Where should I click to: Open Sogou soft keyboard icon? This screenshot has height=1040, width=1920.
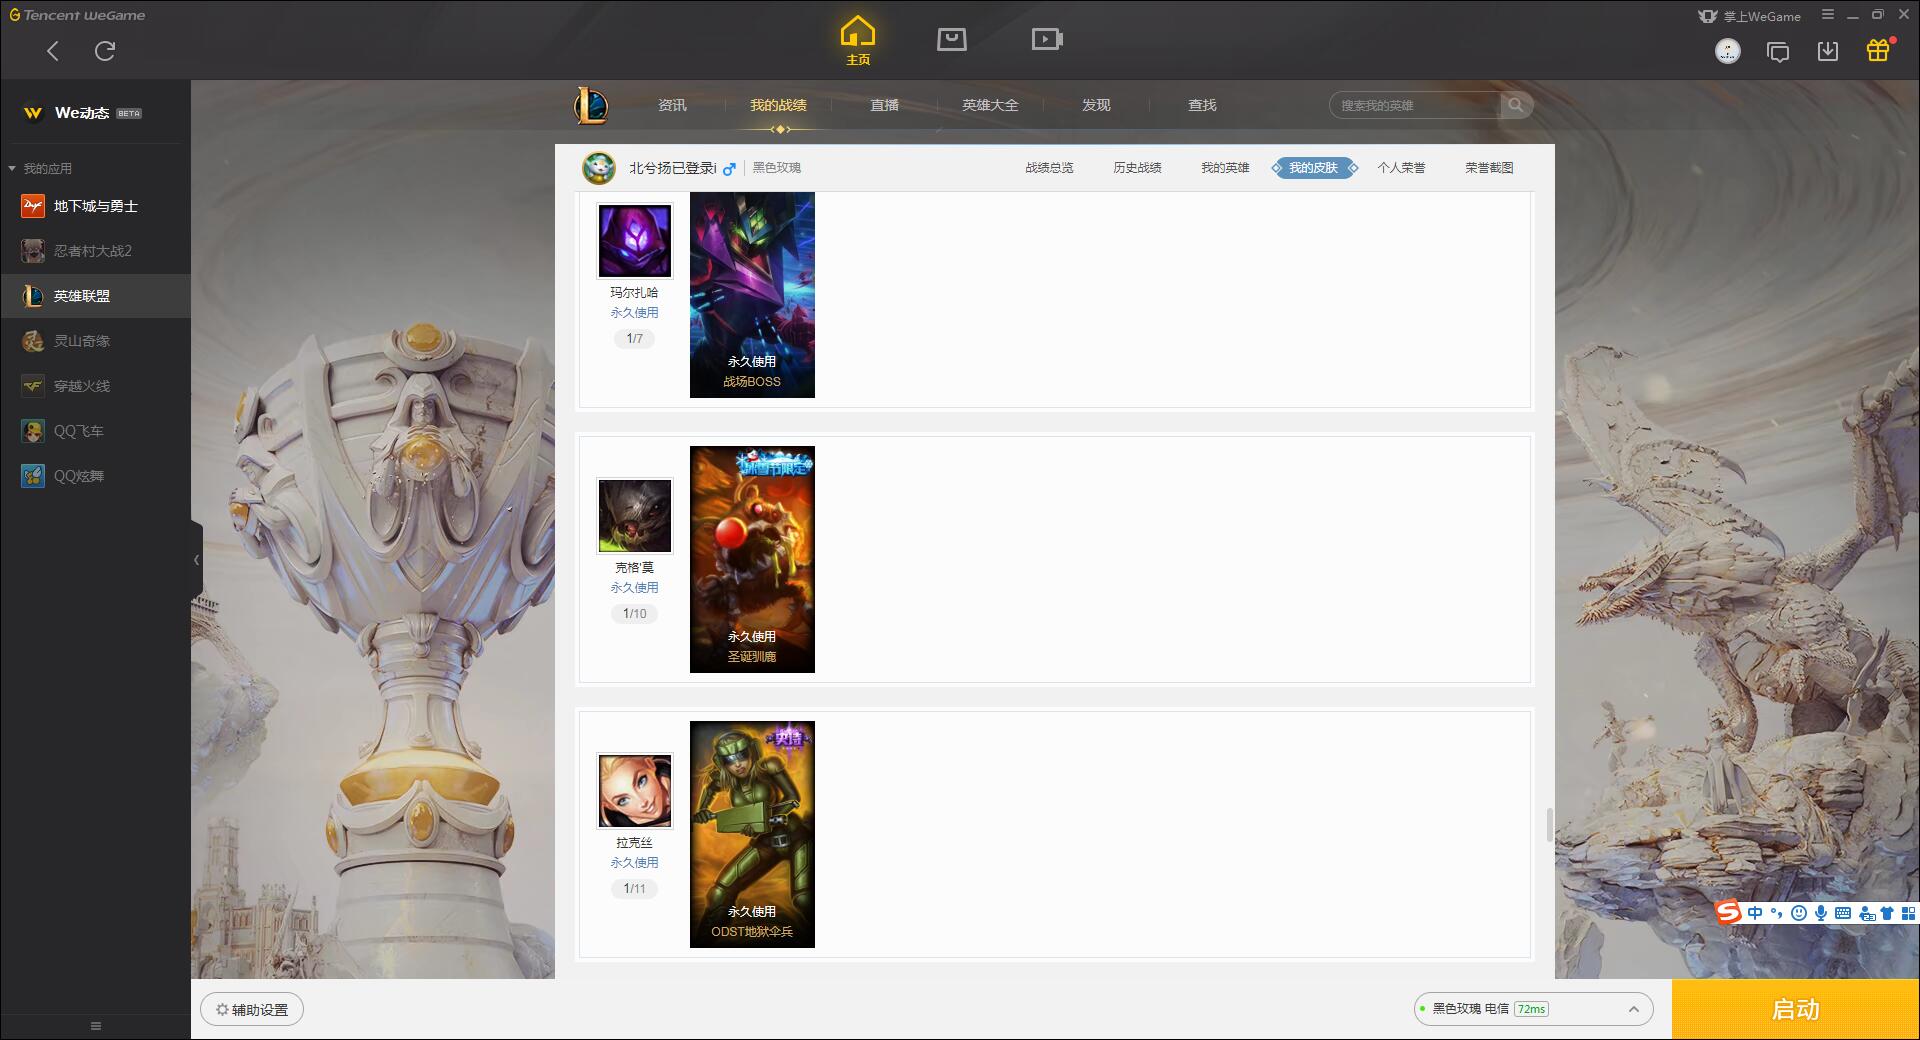[x=1843, y=913]
